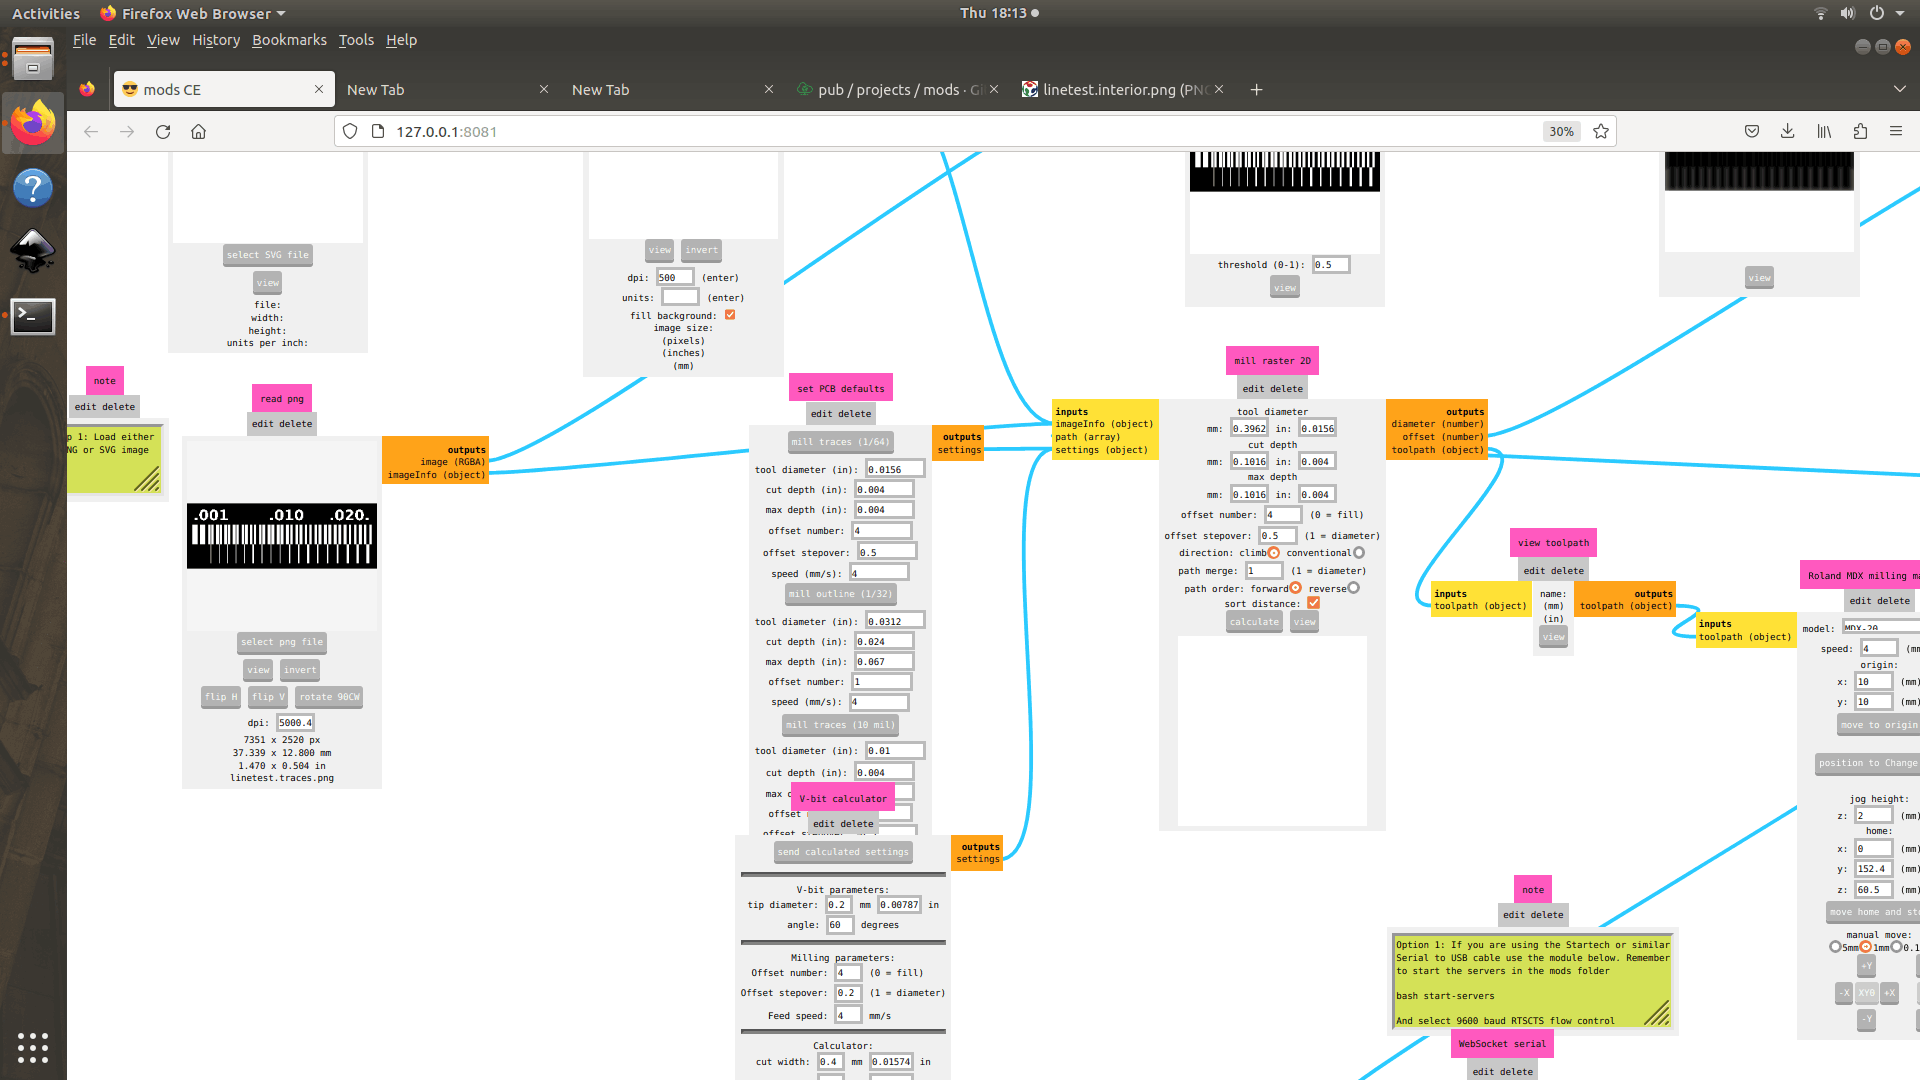The width and height of the screenshot is (1920, 1080).
Task: Open Firefox downloads panel
Action: click(1788, 132)
